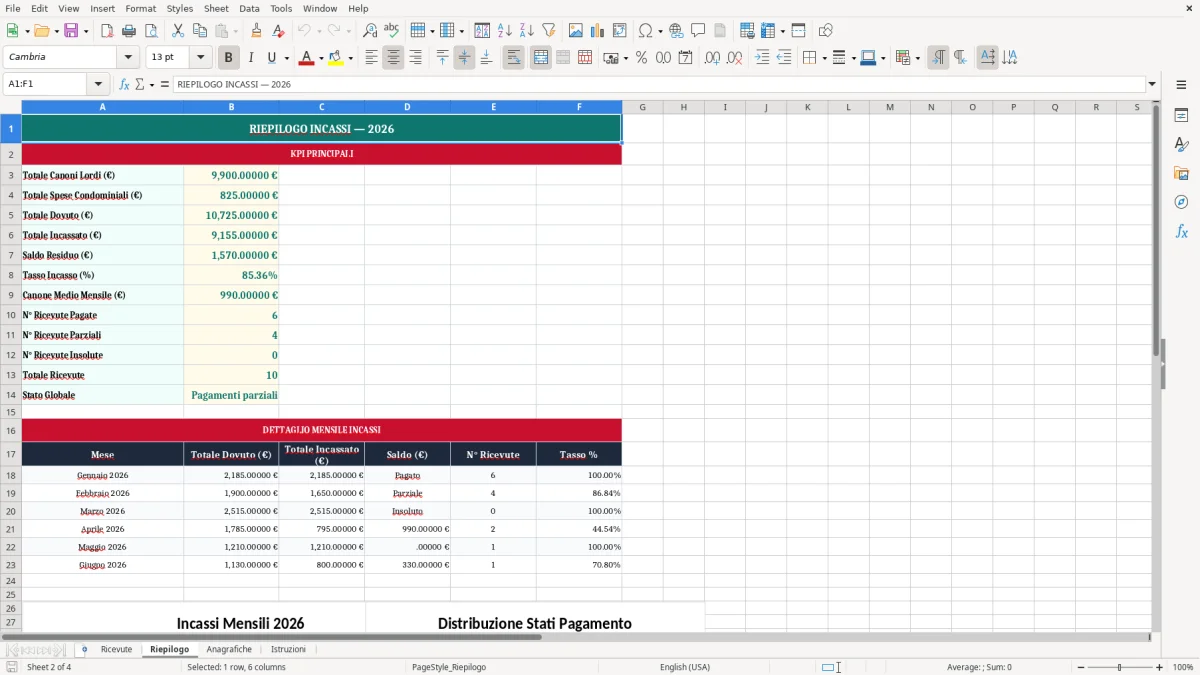
Task: Click the zoom in plus button
Action: click(1159, 667)
